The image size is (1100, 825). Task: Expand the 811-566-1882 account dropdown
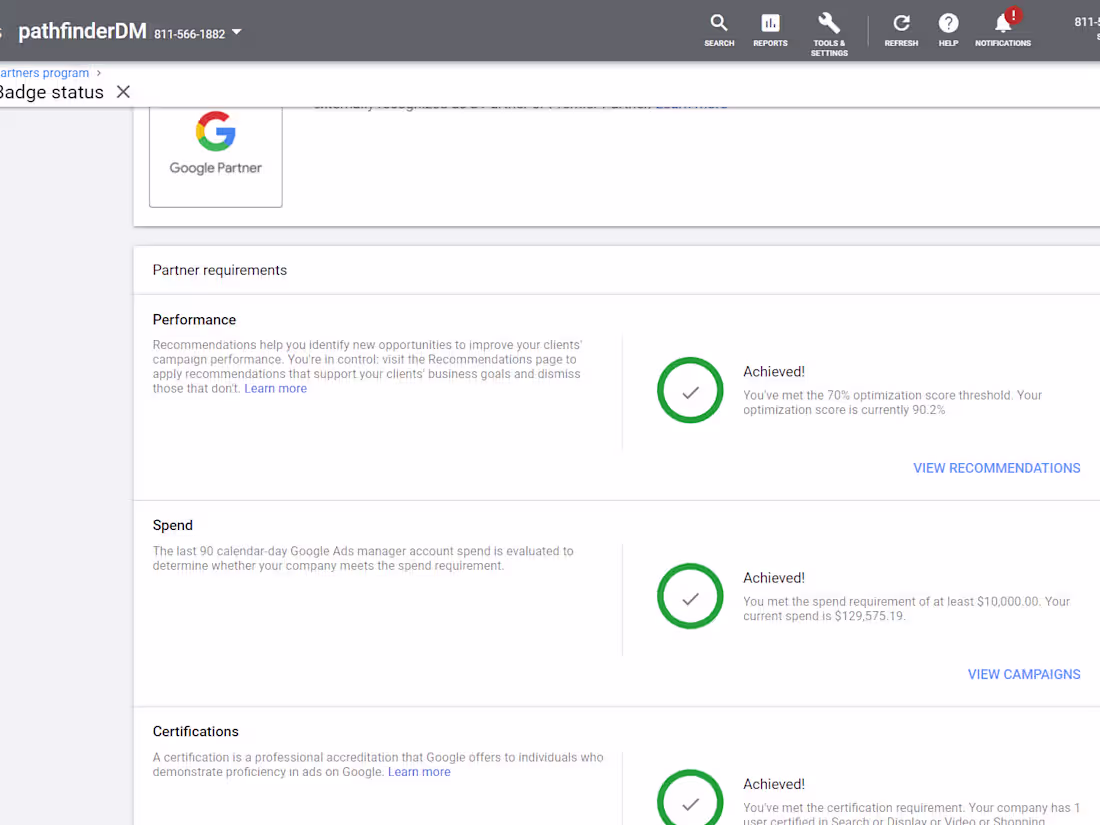(236, 31)
